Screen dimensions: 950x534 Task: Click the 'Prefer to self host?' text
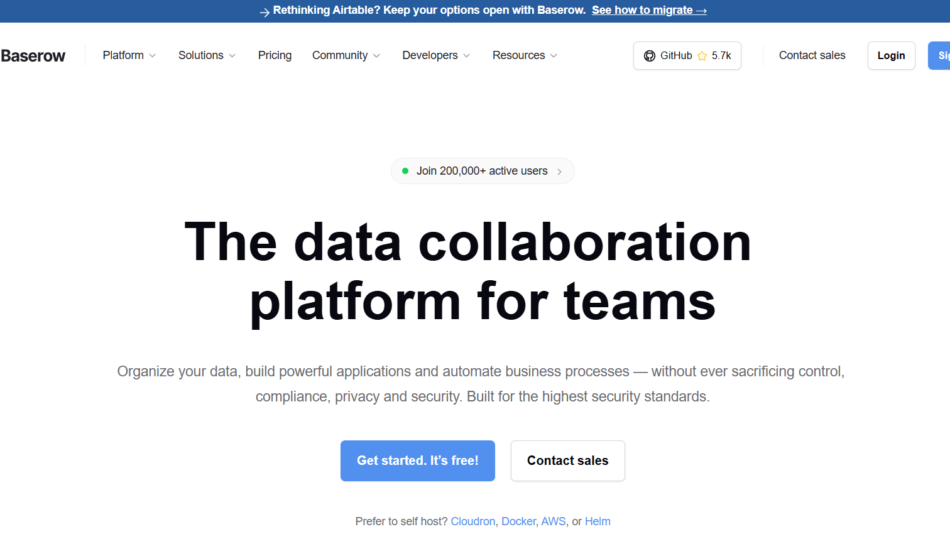[401, 521]
